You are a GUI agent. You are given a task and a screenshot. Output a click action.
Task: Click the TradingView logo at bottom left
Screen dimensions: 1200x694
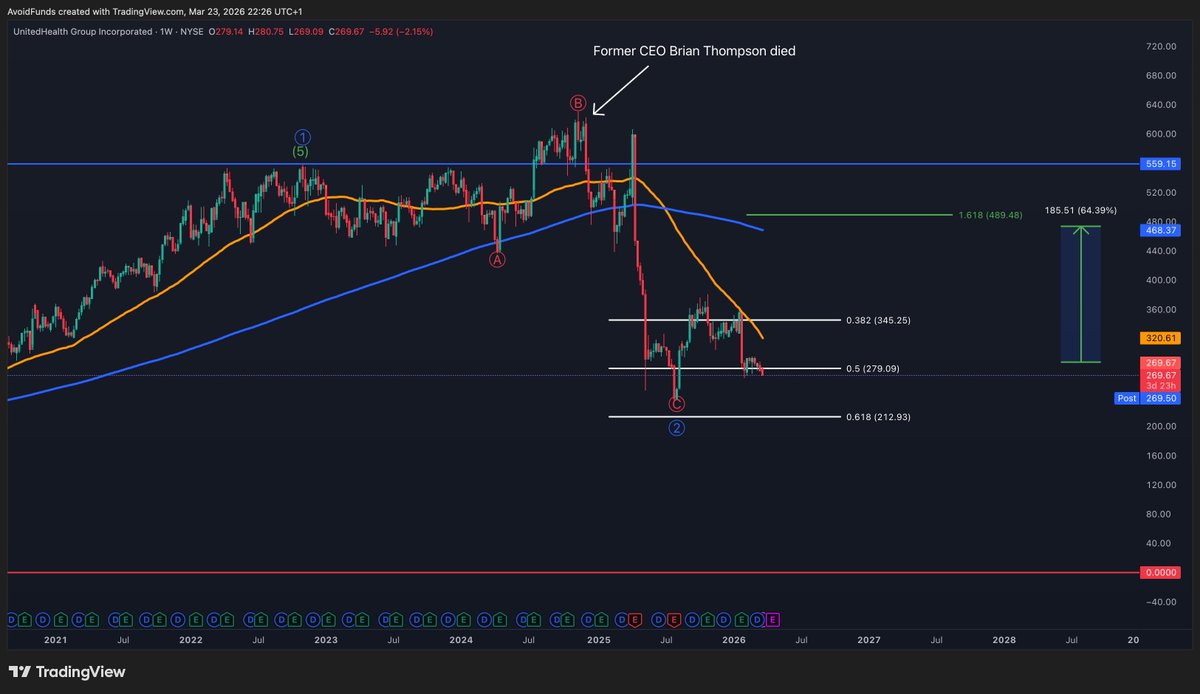click(66, 672)
